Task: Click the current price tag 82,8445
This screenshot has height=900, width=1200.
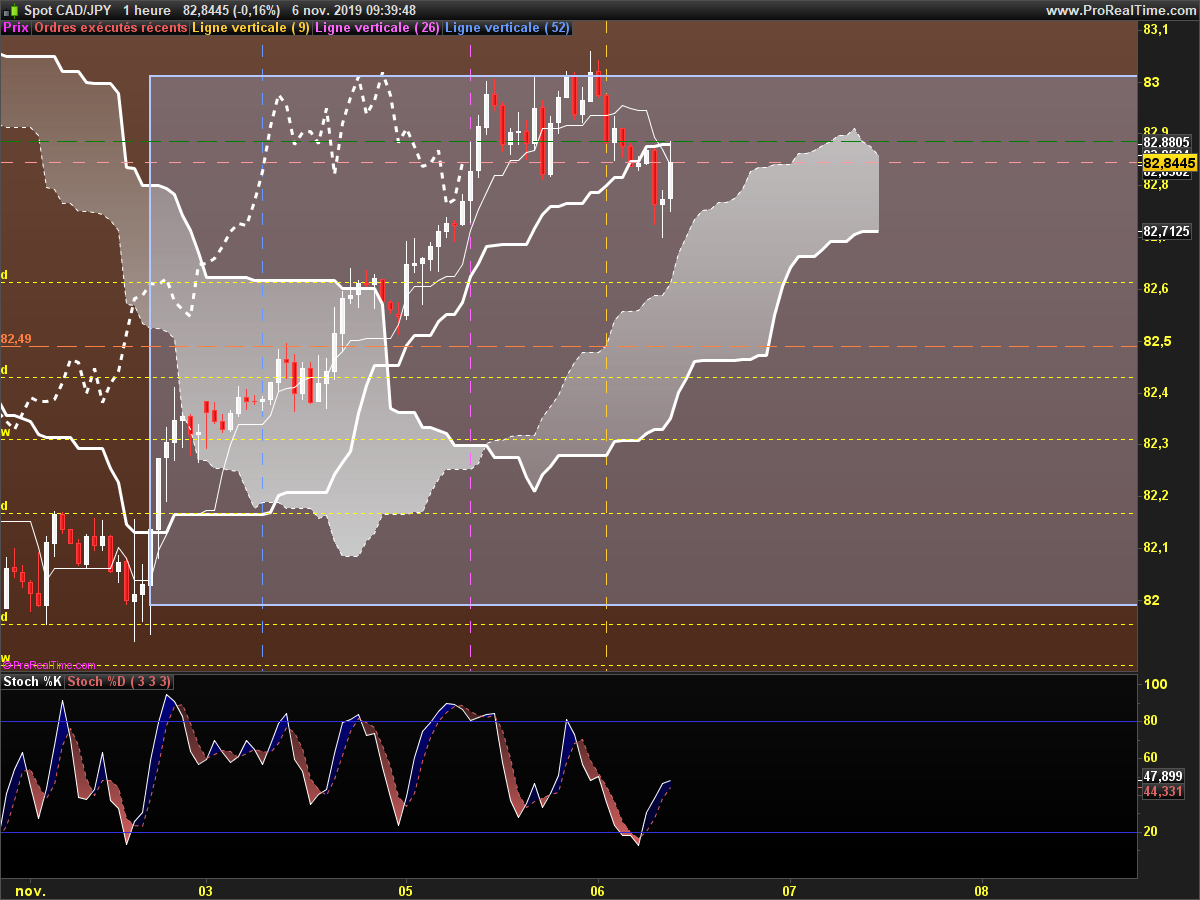Action: [1169, 162]
